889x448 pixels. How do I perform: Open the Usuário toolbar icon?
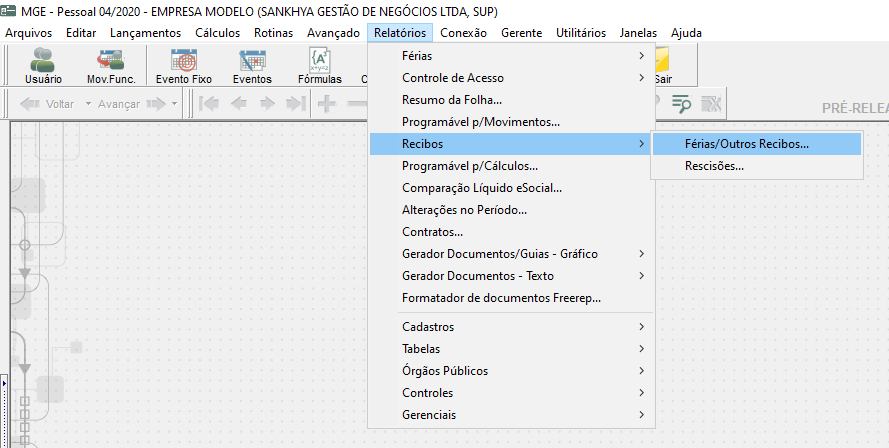click(43, 66)
